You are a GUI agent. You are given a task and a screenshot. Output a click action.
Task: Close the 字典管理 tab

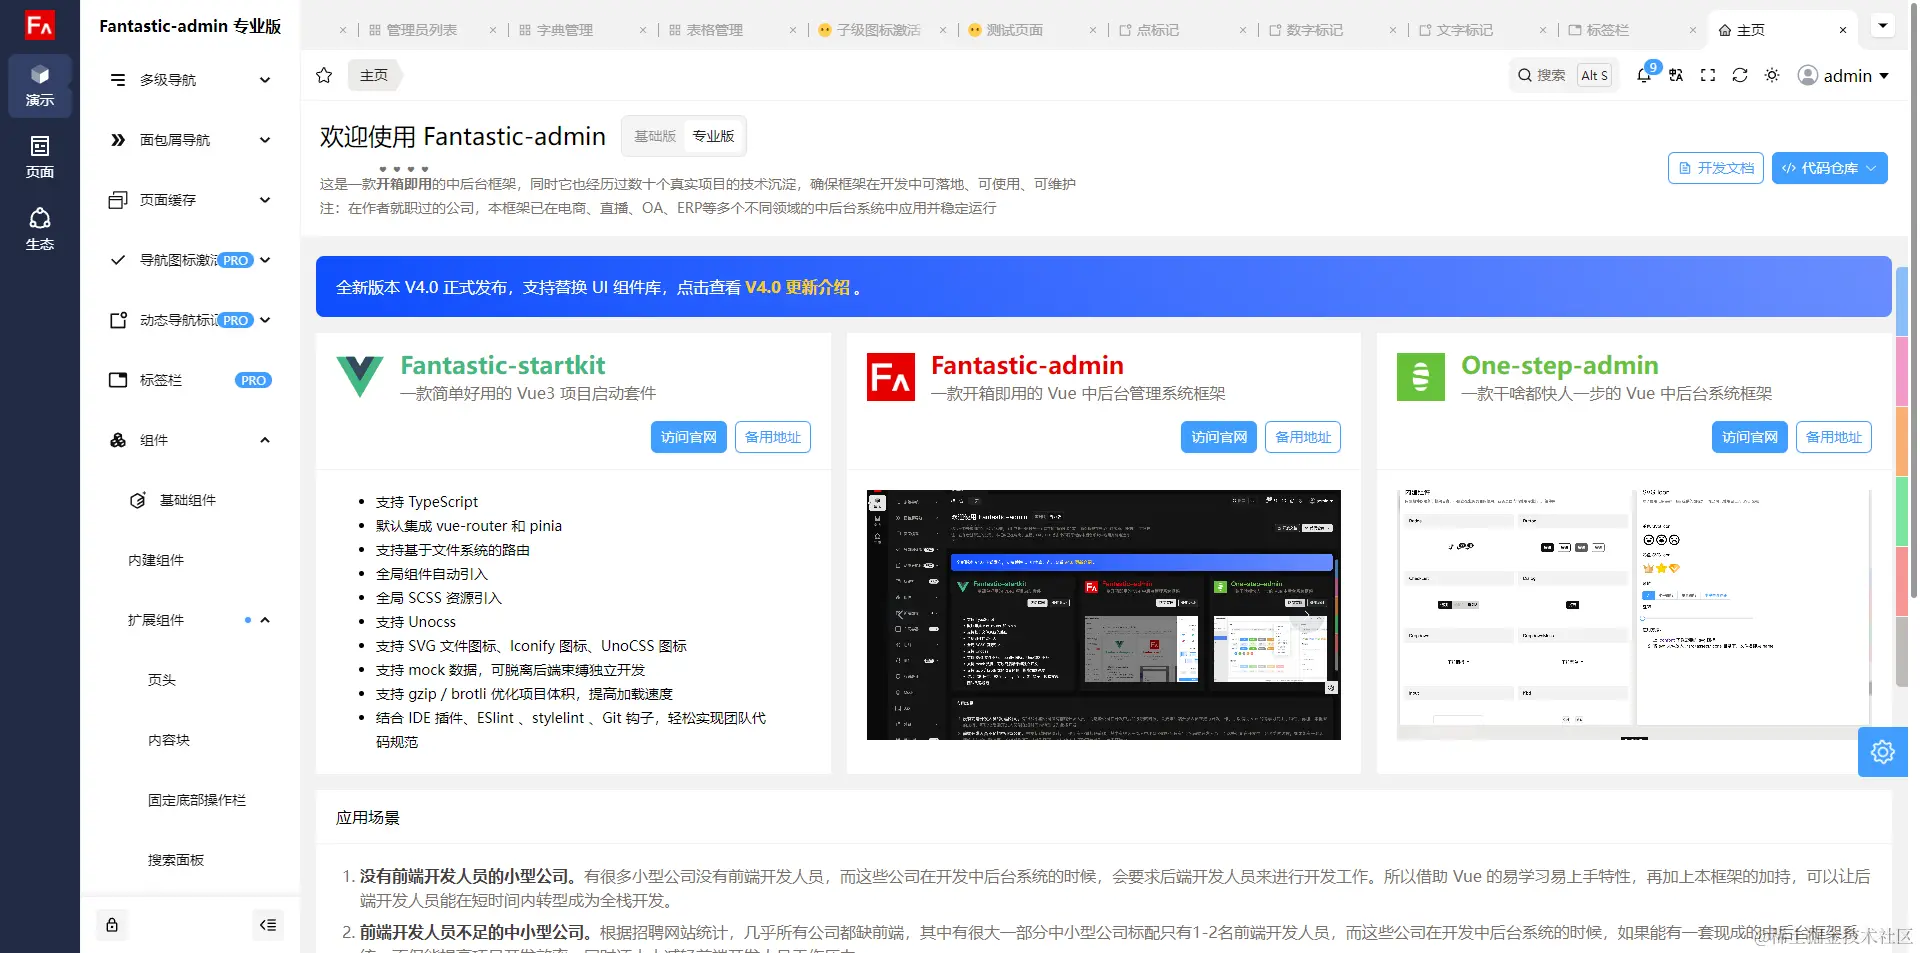pos(643,30)
